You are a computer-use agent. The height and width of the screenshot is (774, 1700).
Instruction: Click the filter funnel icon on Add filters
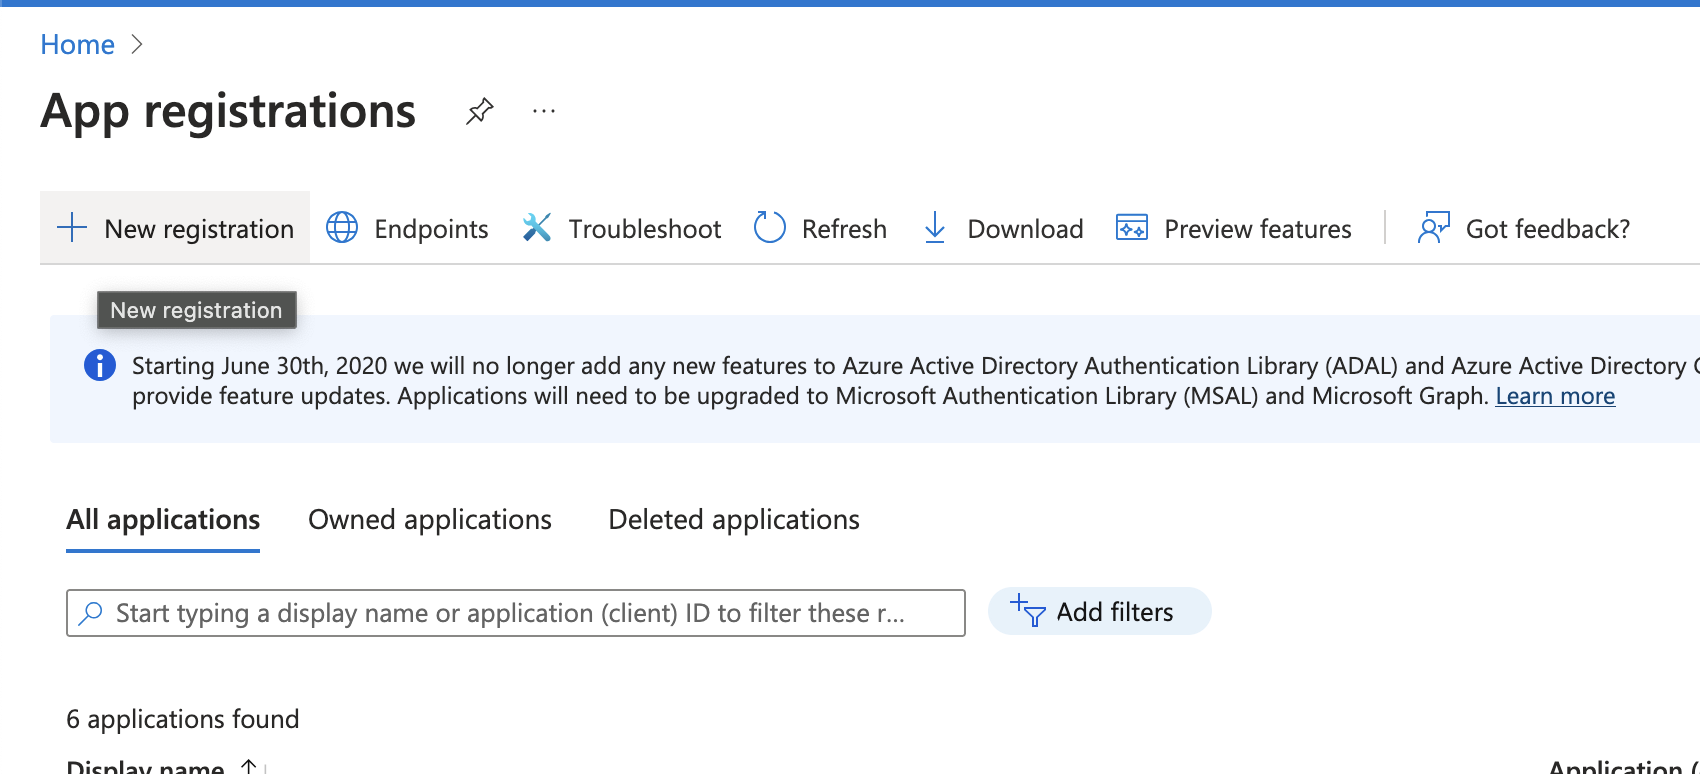tap(1028, 611)
